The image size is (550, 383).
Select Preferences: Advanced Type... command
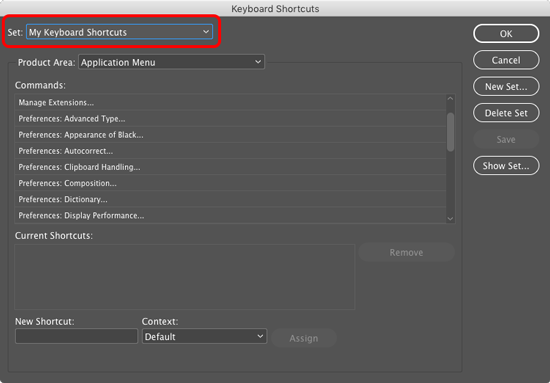(230, 119)
